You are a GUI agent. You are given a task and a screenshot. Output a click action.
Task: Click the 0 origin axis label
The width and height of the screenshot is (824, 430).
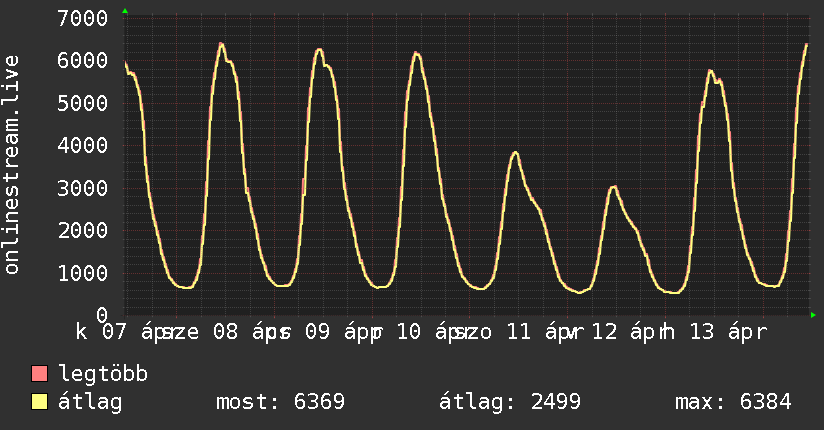pos(102,315)
